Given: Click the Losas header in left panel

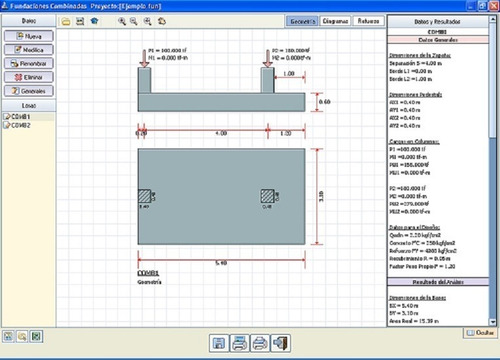Looking at the screenshot, I should tap(29, 106).
